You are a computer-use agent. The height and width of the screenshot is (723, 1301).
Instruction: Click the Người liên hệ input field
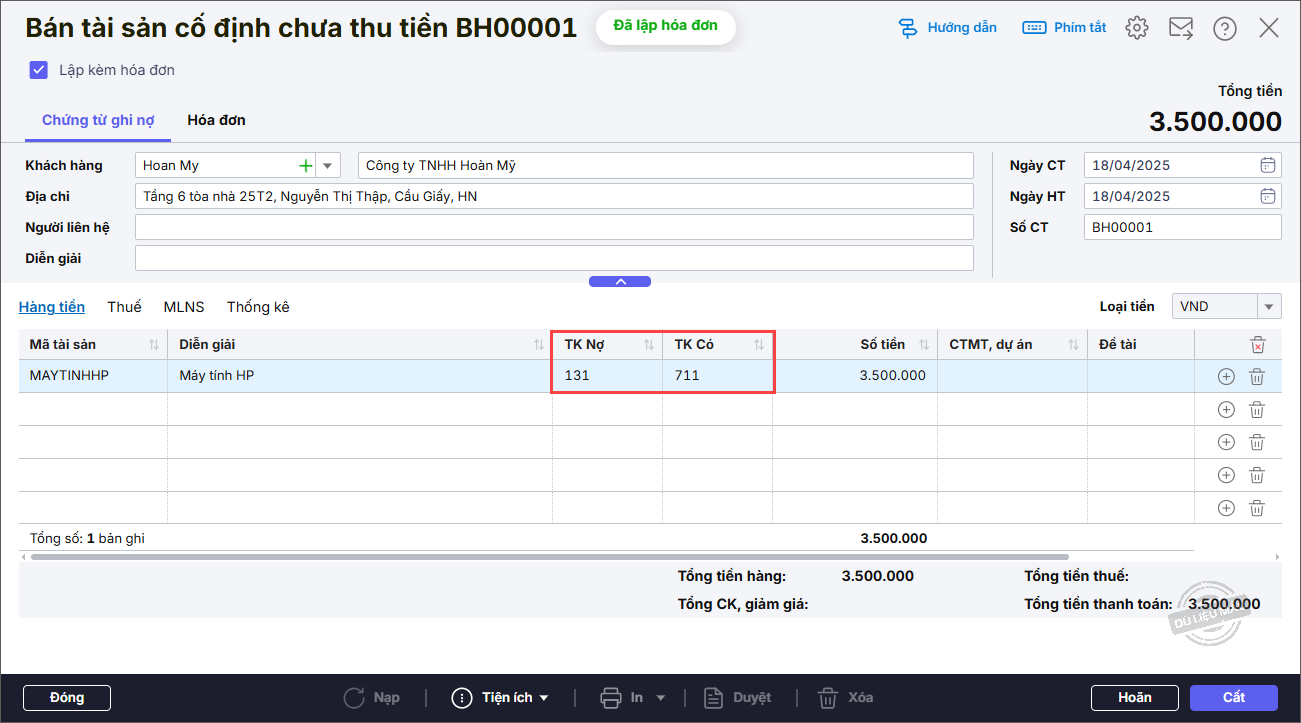coord(554,227)
